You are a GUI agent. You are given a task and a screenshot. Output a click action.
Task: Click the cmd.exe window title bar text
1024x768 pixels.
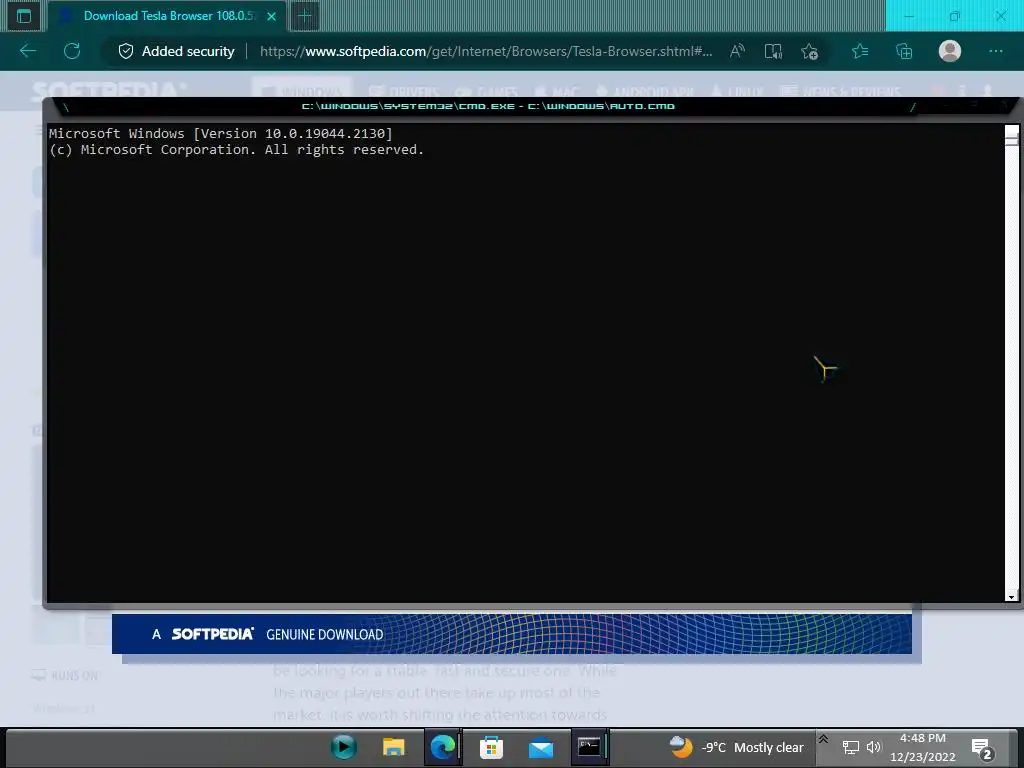point(488,106)
